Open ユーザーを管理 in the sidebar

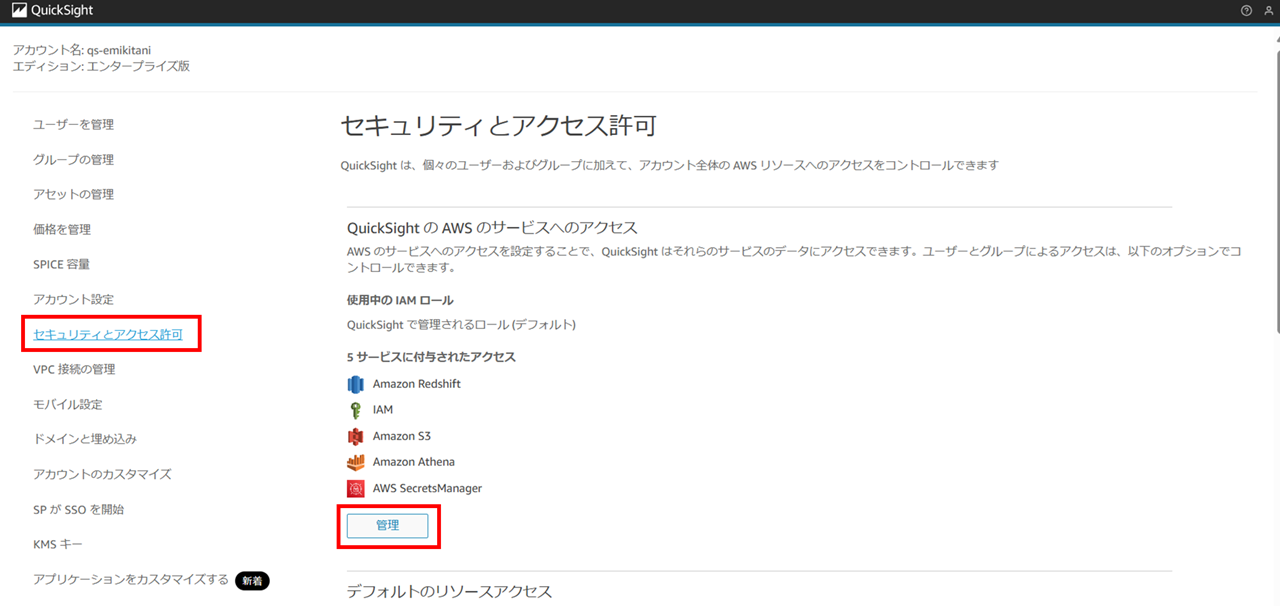point(73,125)
